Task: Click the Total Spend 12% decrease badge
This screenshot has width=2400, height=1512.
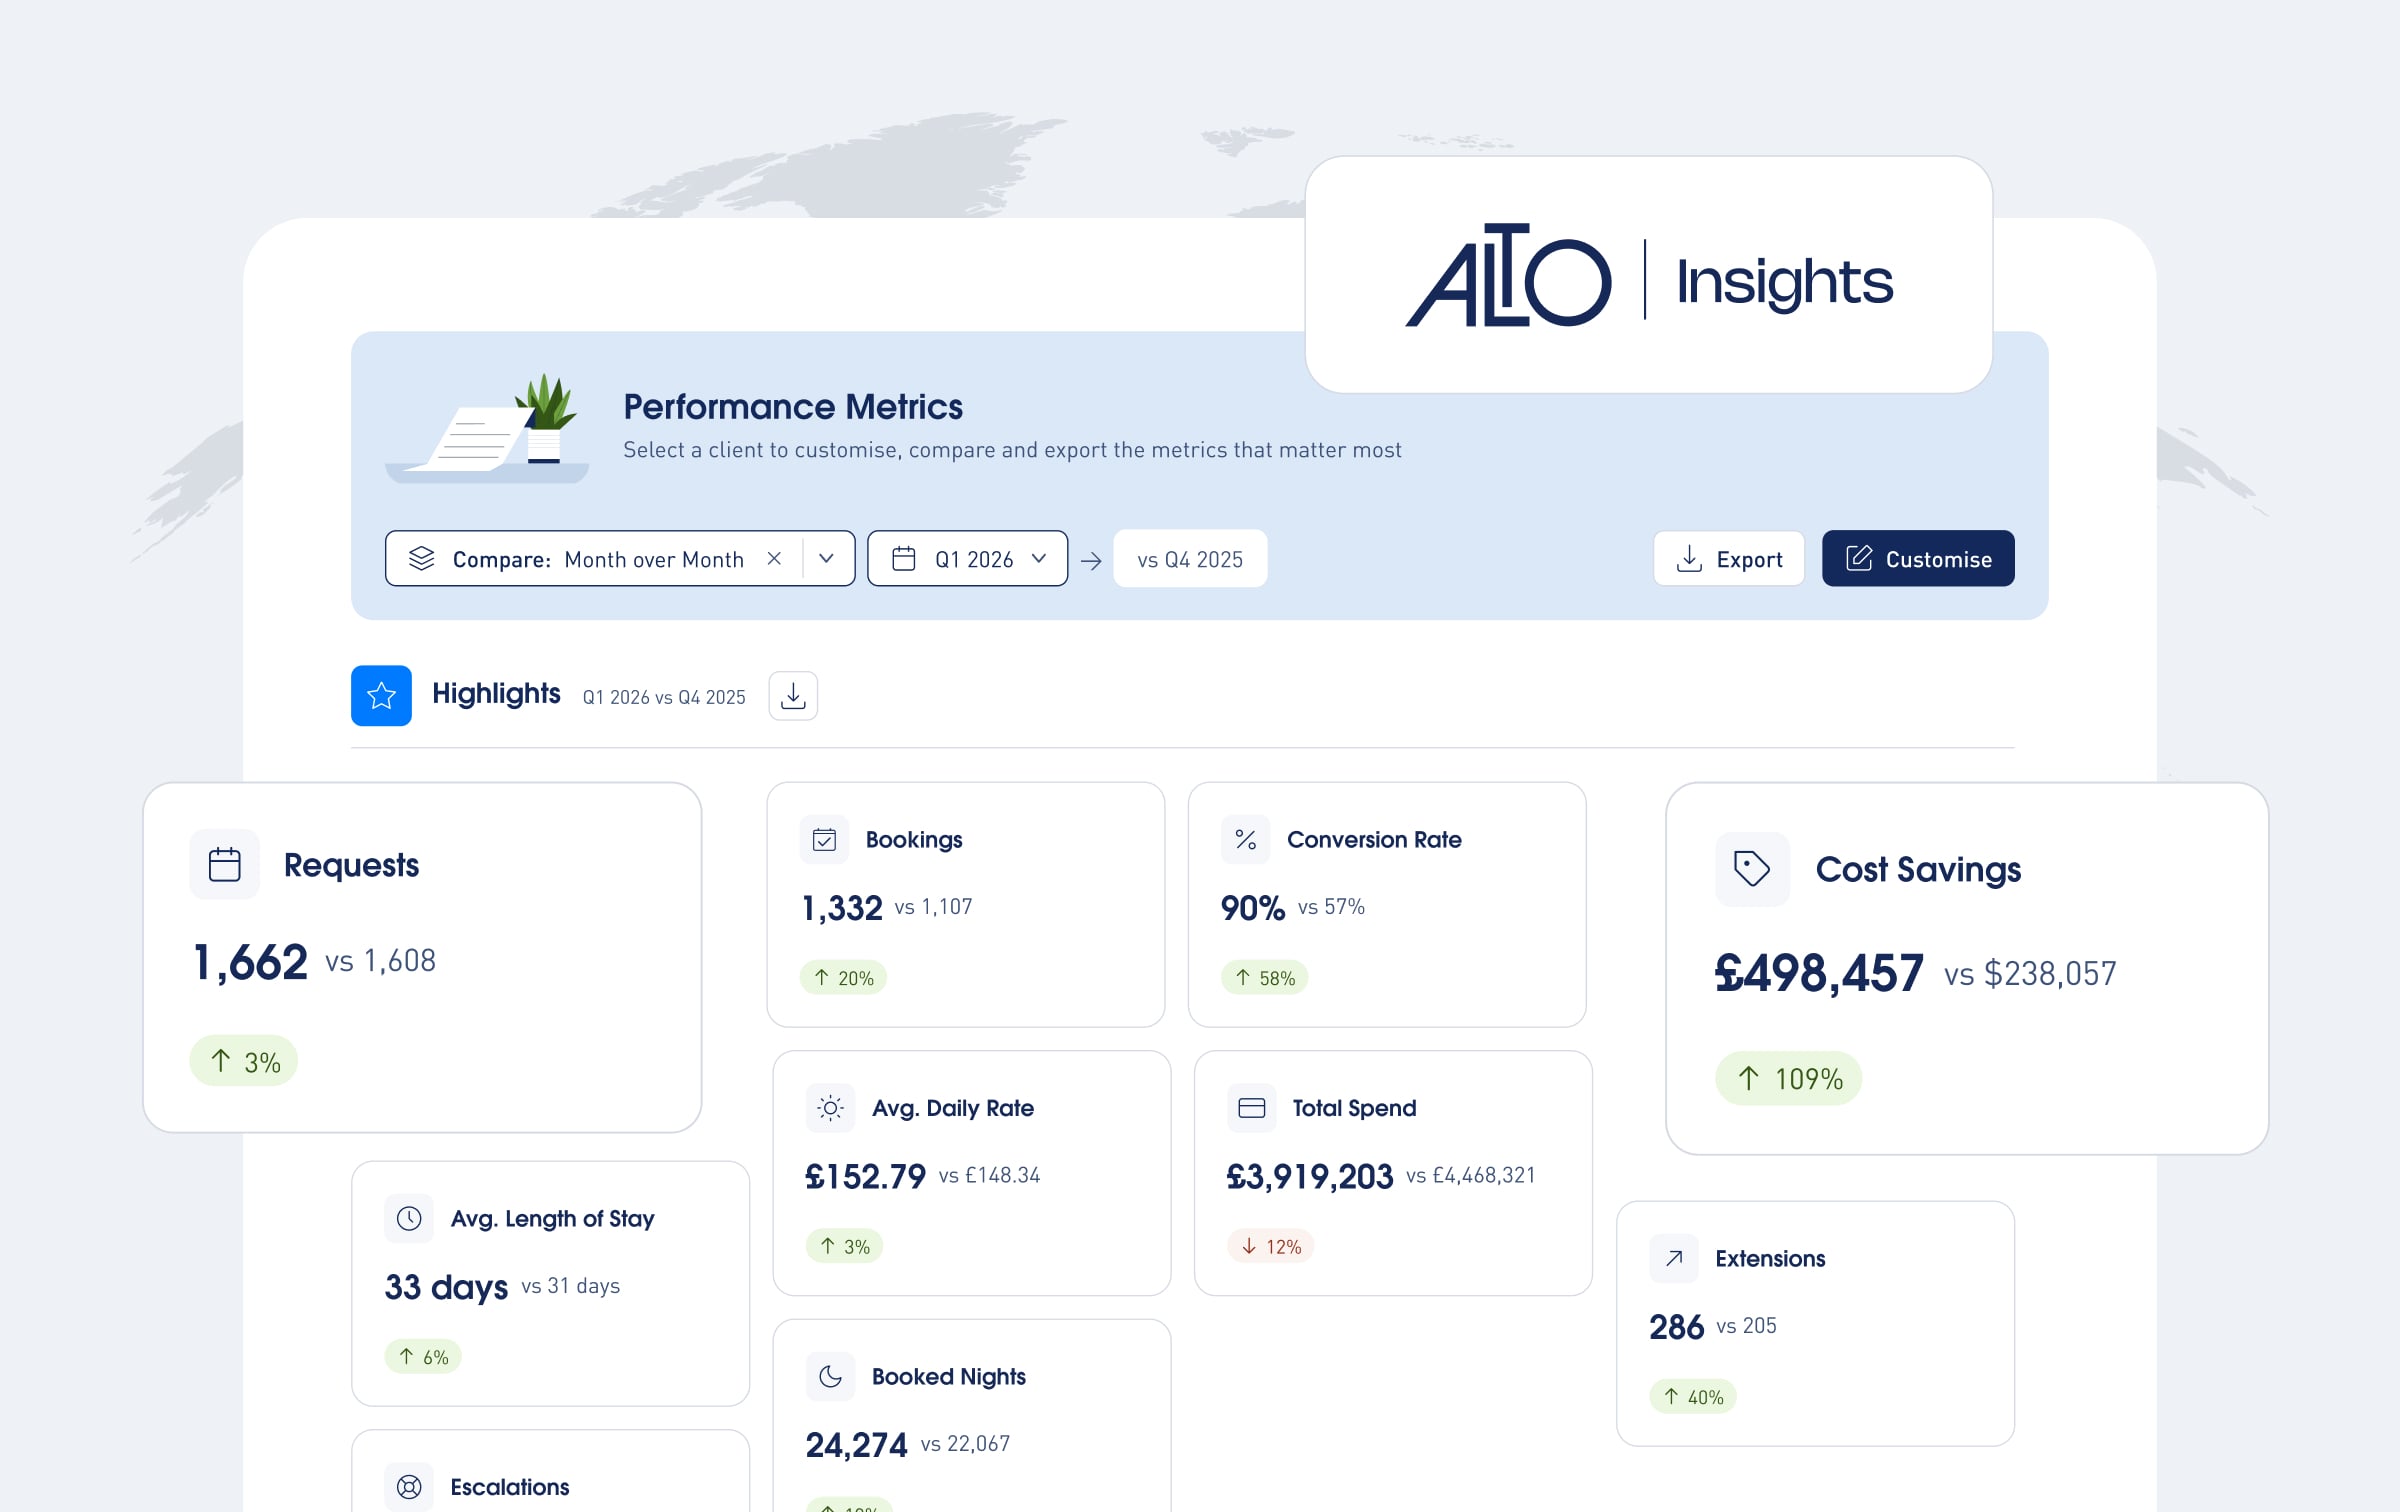Action: tap(1271, 1246)
